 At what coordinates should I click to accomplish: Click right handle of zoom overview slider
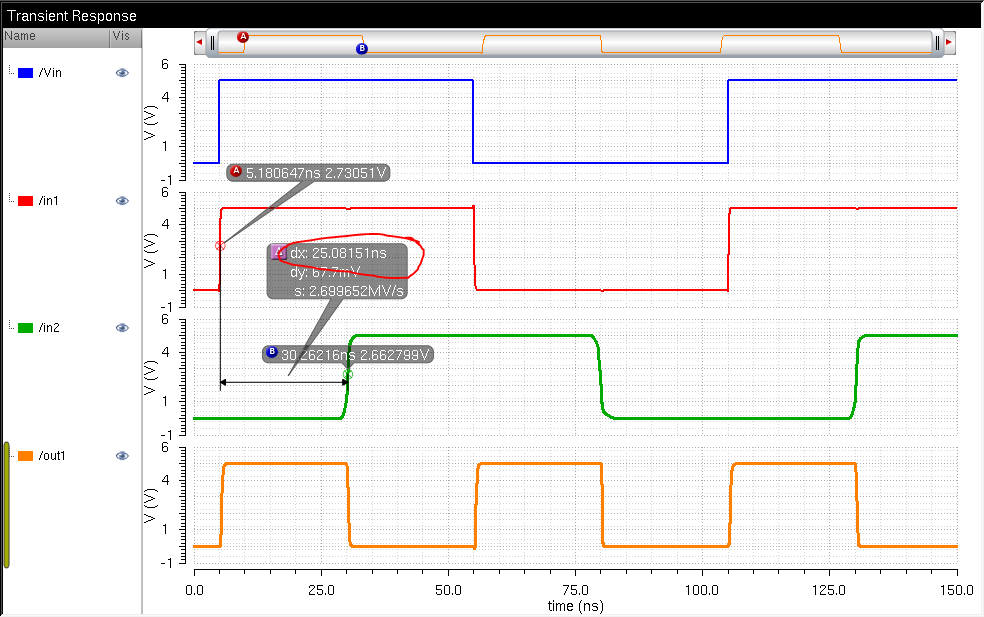tap(937, 43)
